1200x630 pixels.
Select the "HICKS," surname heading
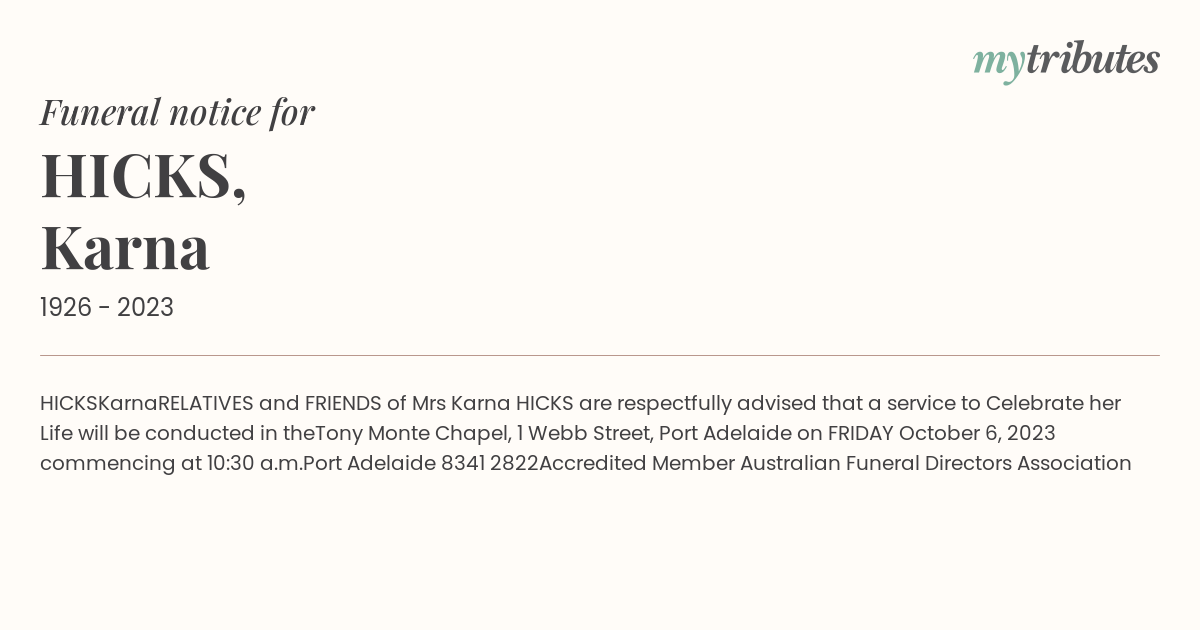143,176
